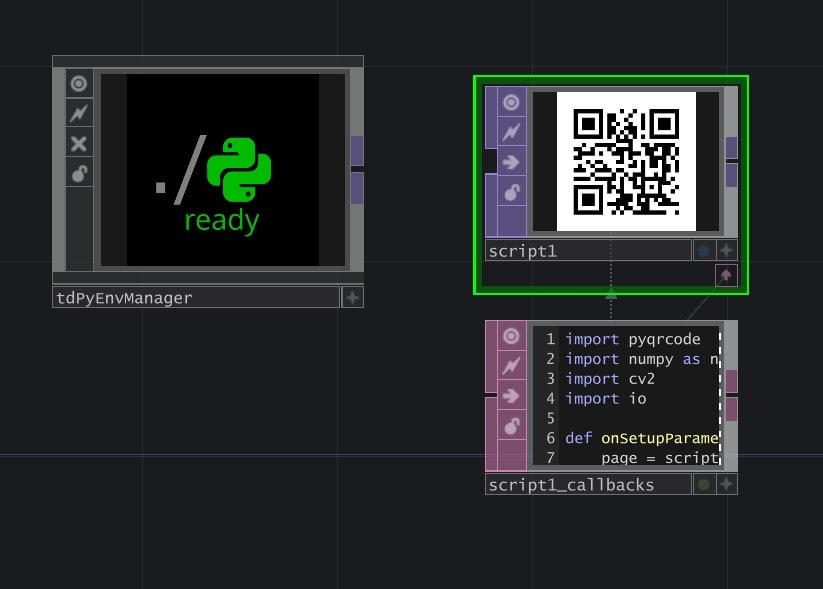The width and height of the screenshot is (823, 589).
Task: Select the tdPyEnvManager node name label
Action: point(196,298)
